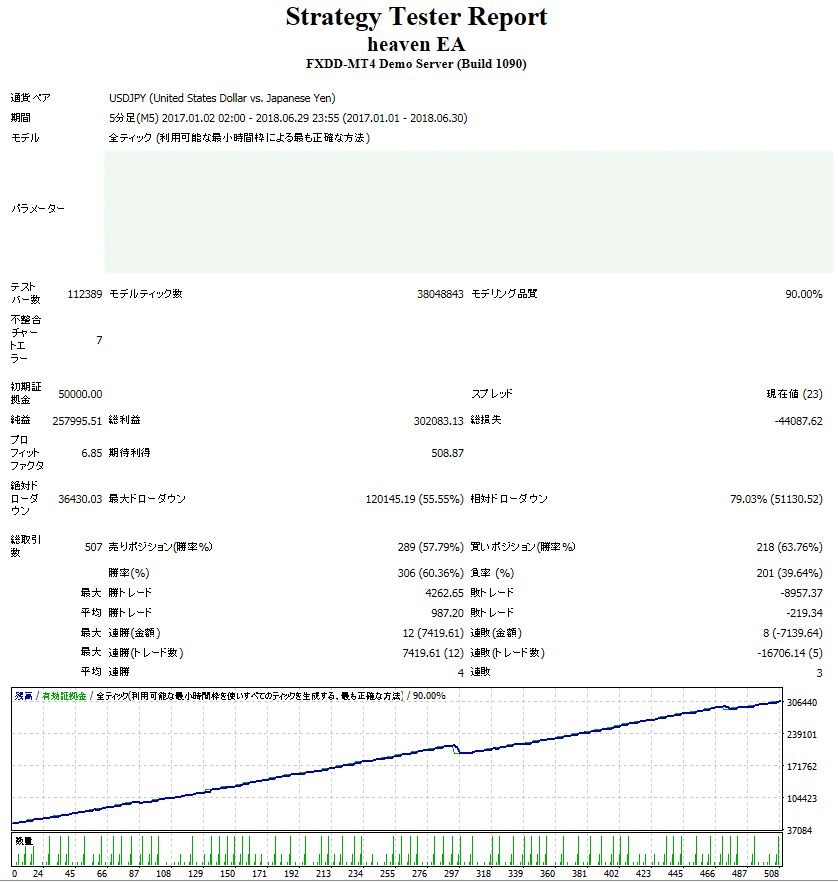Click loss trades value 201 (39.64%)
The width and height of the screenshot is (838, 882).
790,573
